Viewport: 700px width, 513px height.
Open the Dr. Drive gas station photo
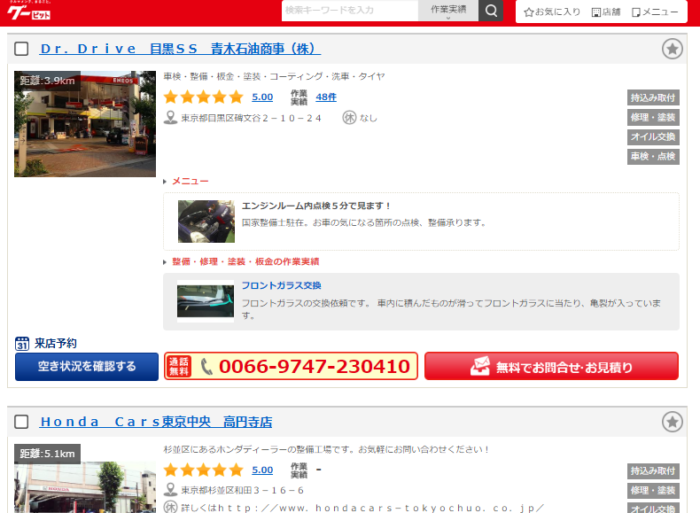pyautogui.click(x=85, y=124)
